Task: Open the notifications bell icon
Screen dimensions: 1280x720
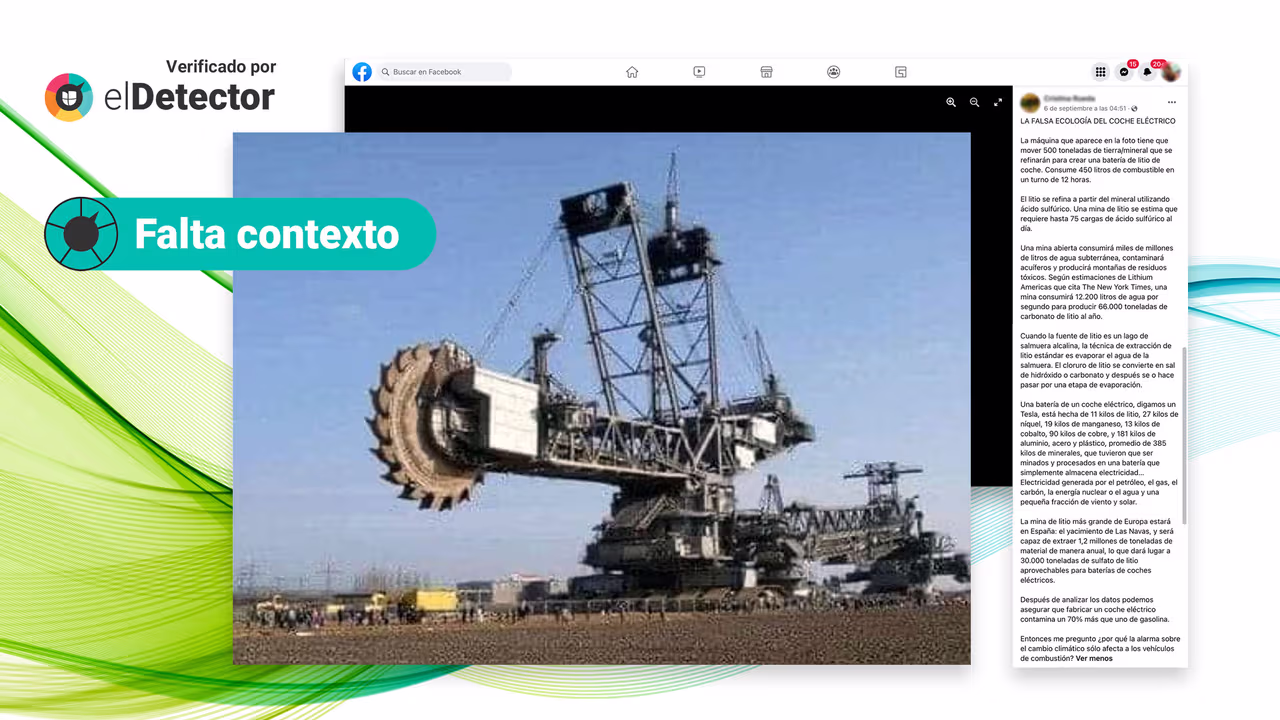Action: tap(1148, 72)
